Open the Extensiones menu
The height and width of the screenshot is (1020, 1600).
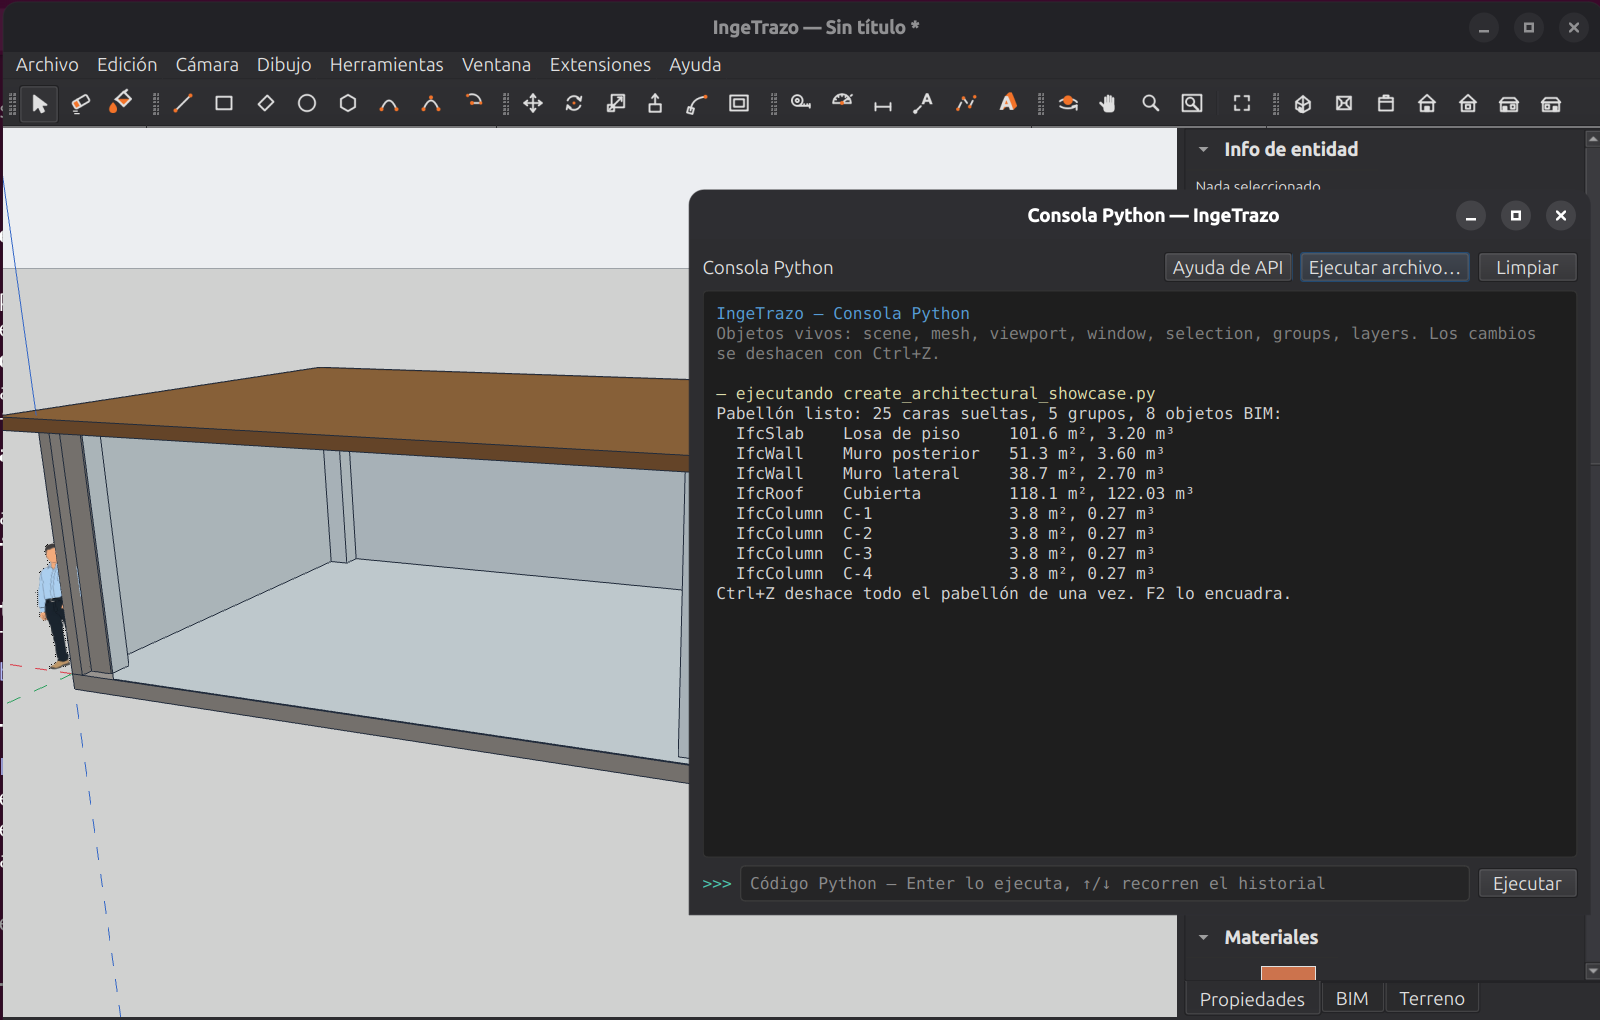click(600, 65)
